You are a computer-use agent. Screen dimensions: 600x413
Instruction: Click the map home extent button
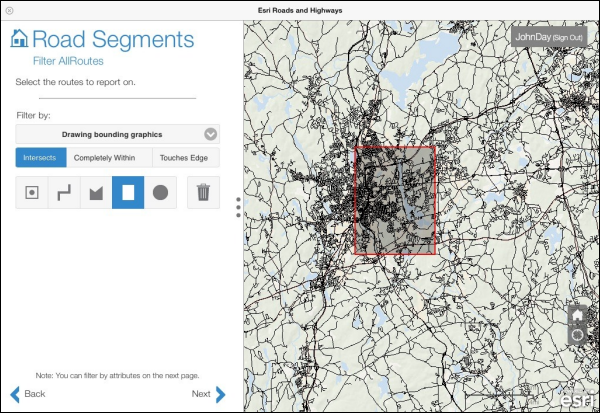click(x=577, y=315)
